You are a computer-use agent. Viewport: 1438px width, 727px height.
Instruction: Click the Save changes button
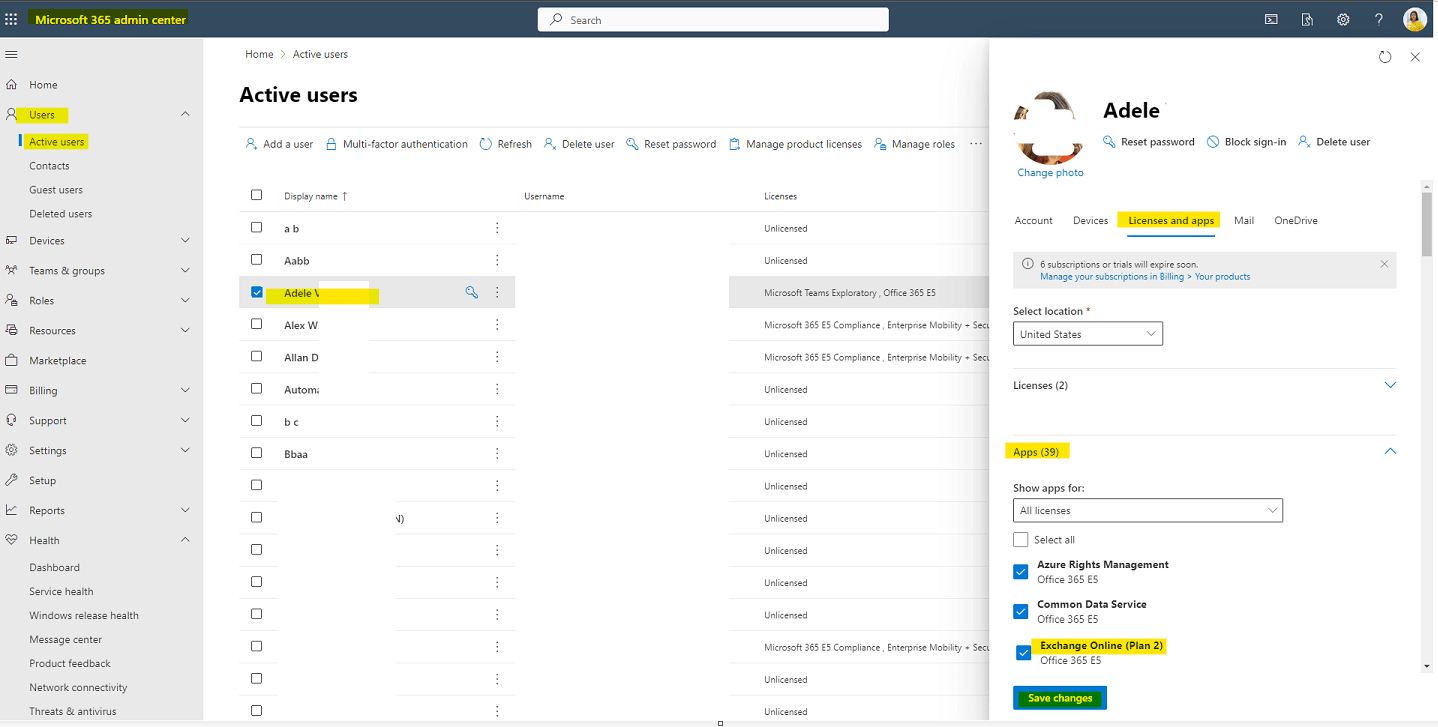click(1060, 698)
